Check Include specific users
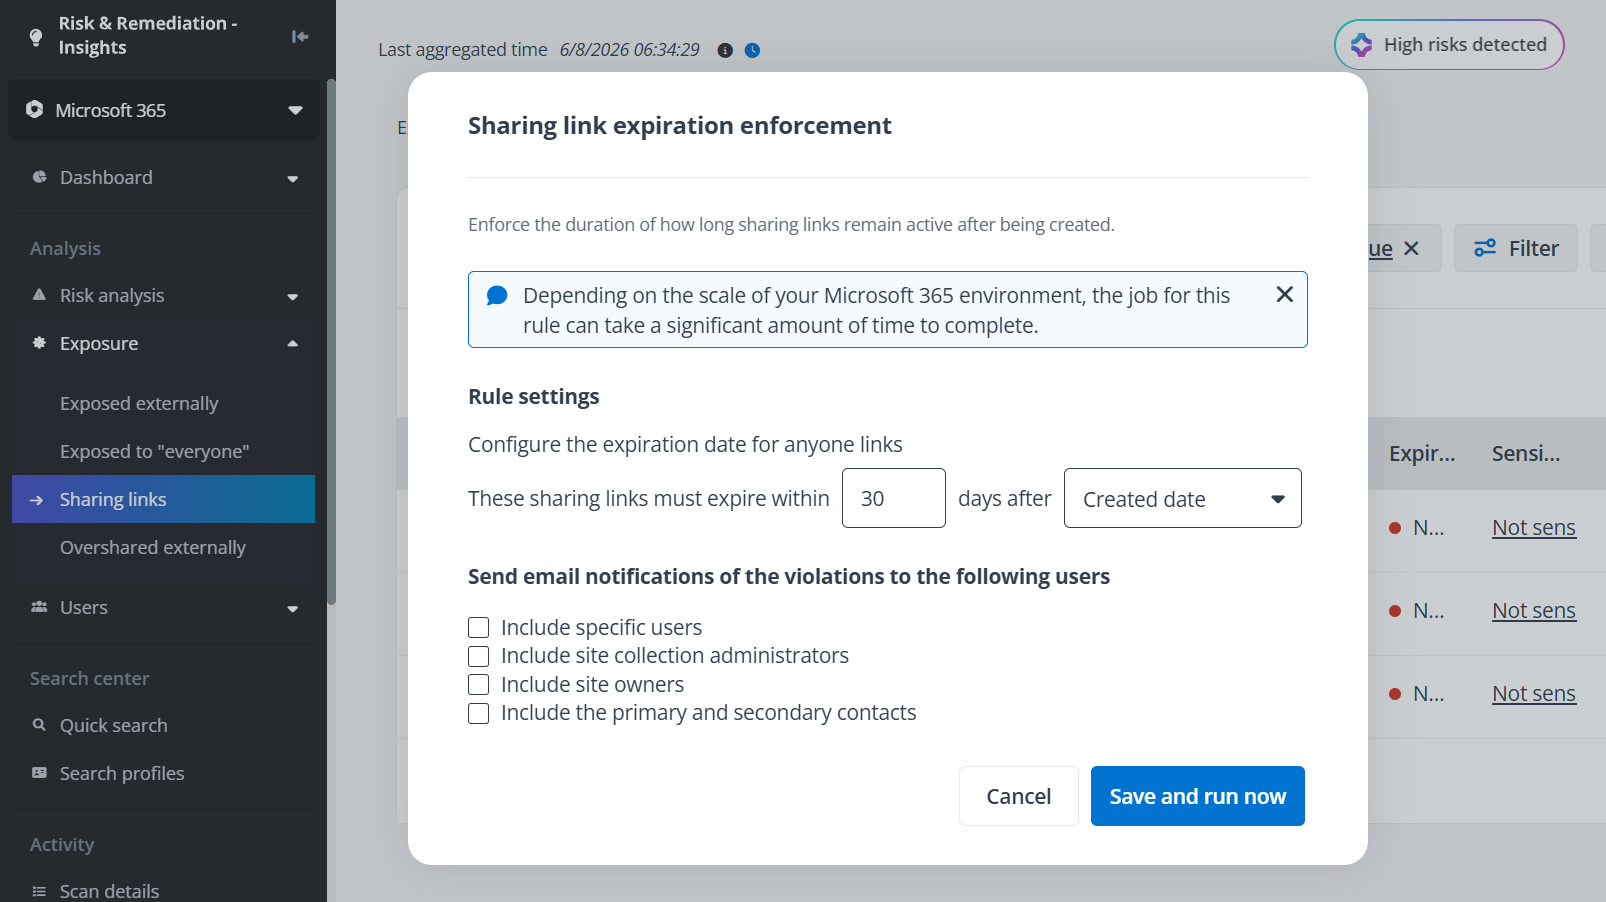Viewport: 1606px width, 902px height. (479, 628)
